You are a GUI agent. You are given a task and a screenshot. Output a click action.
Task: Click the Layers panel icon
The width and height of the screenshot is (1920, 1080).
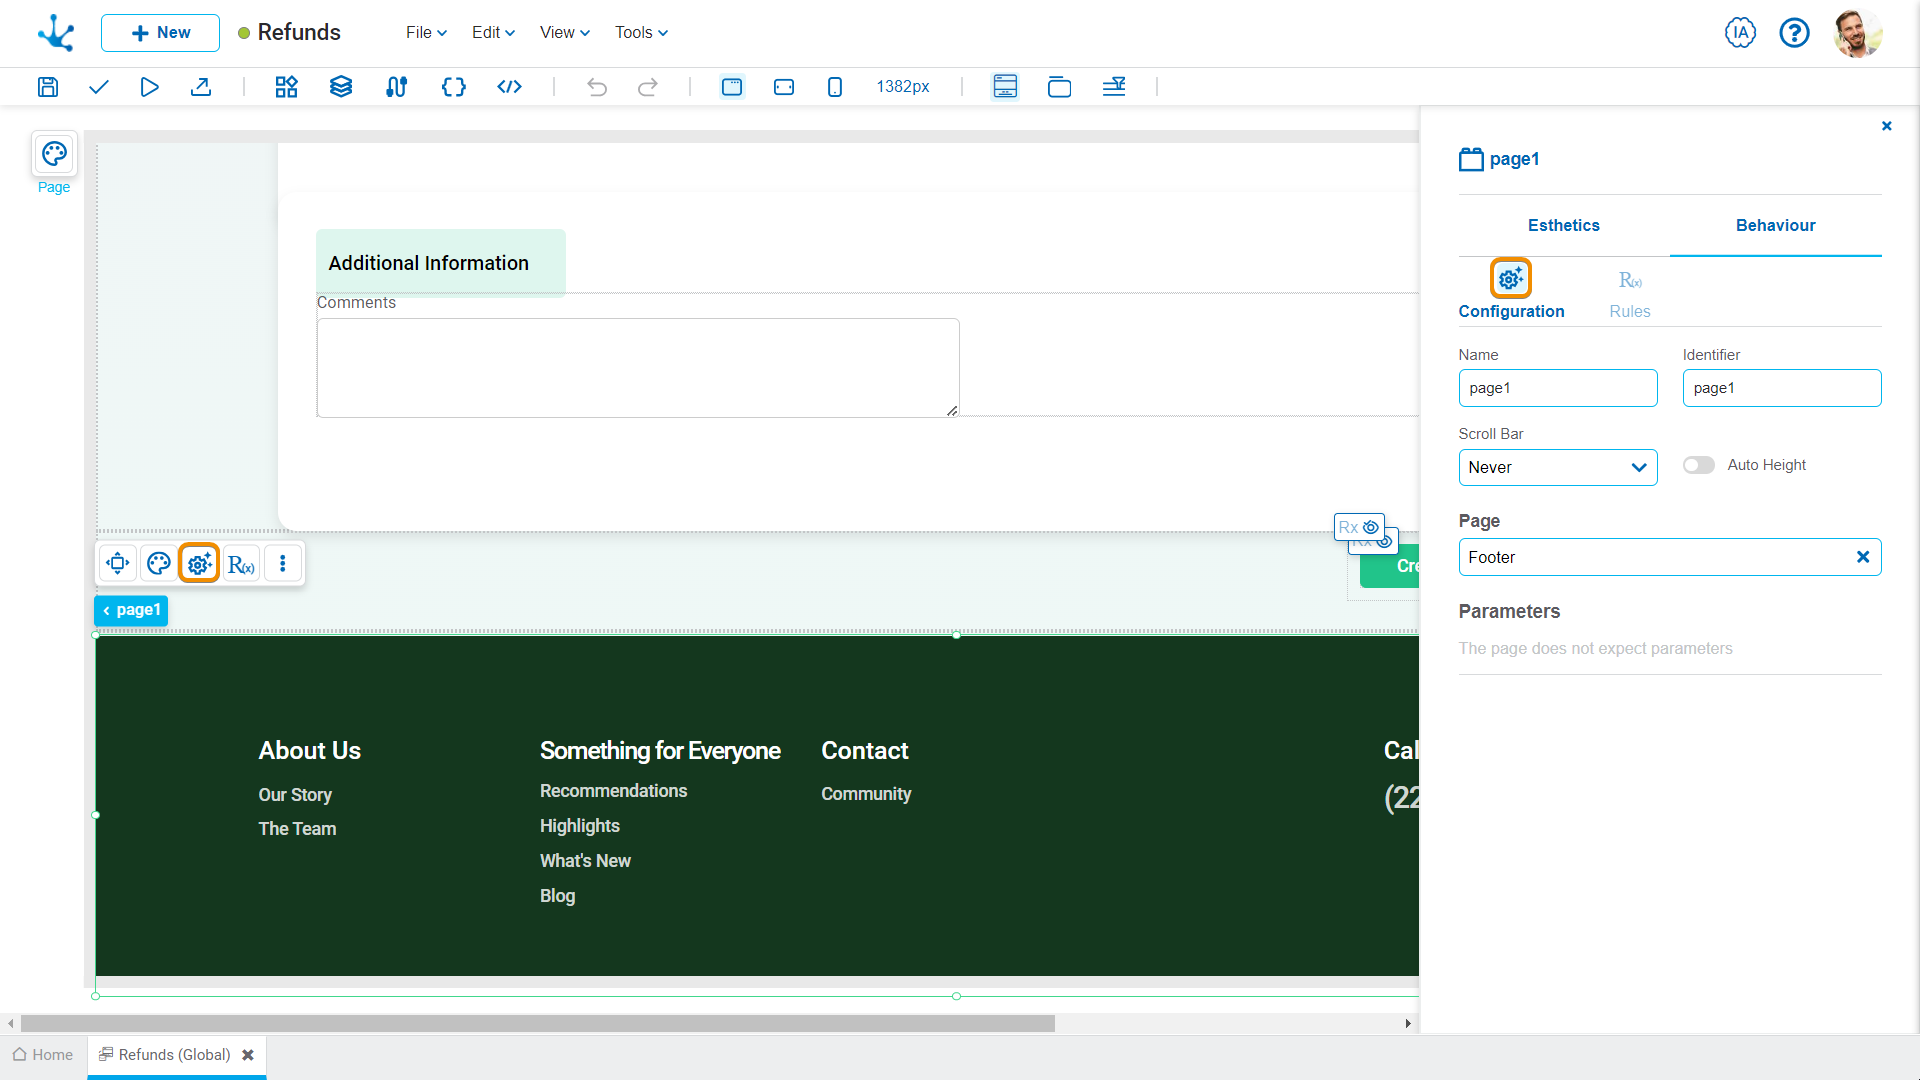340,86
